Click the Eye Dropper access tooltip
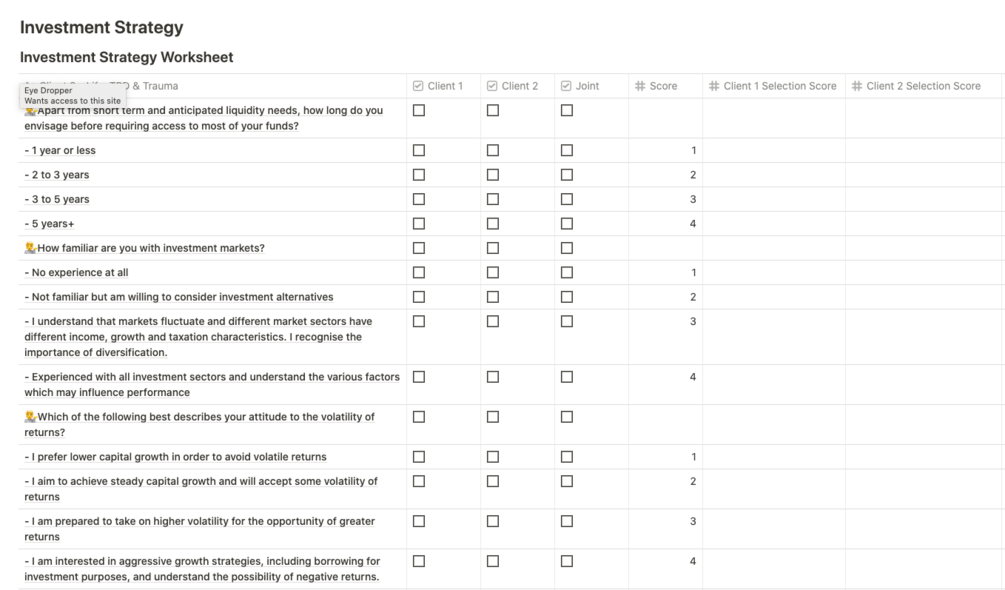This screenshot has width=1005, height=590. 72,95
